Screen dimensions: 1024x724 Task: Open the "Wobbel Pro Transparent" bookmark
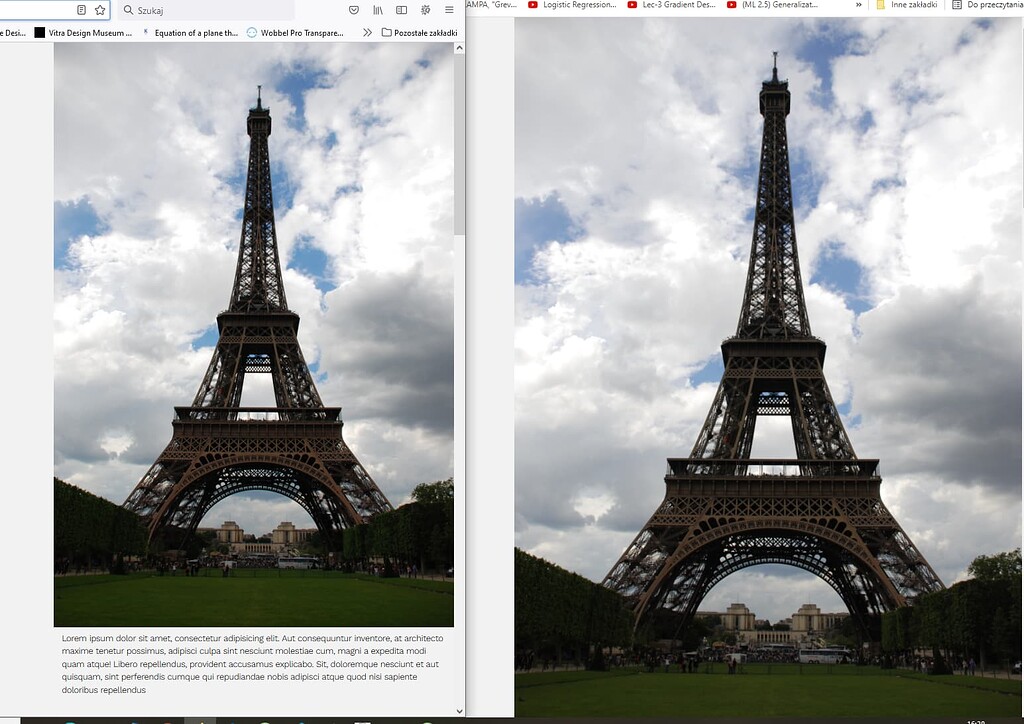coord(300,31)
